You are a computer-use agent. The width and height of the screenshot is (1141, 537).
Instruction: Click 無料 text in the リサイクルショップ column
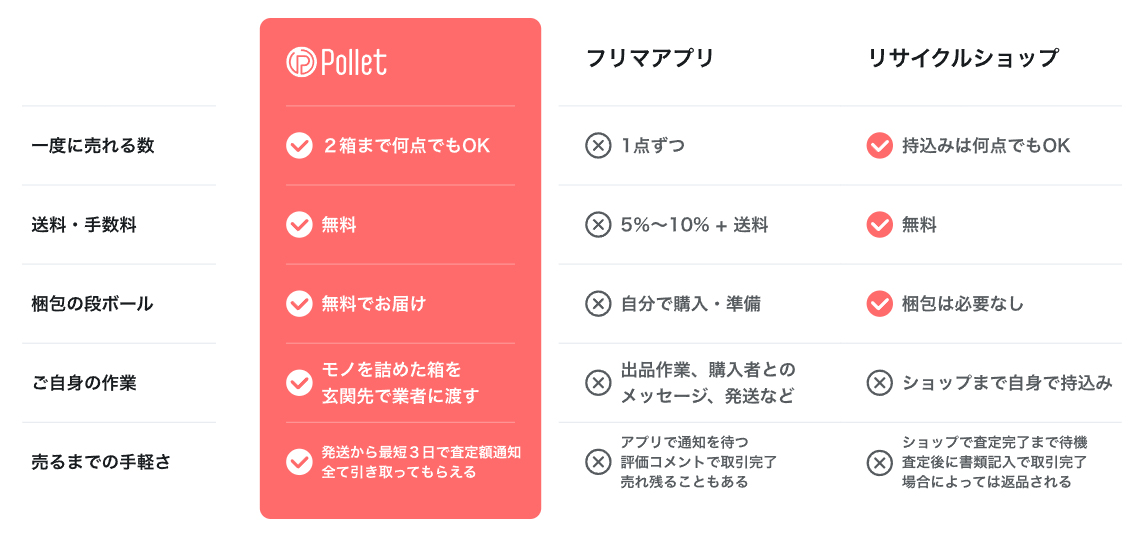coord(920,225)
